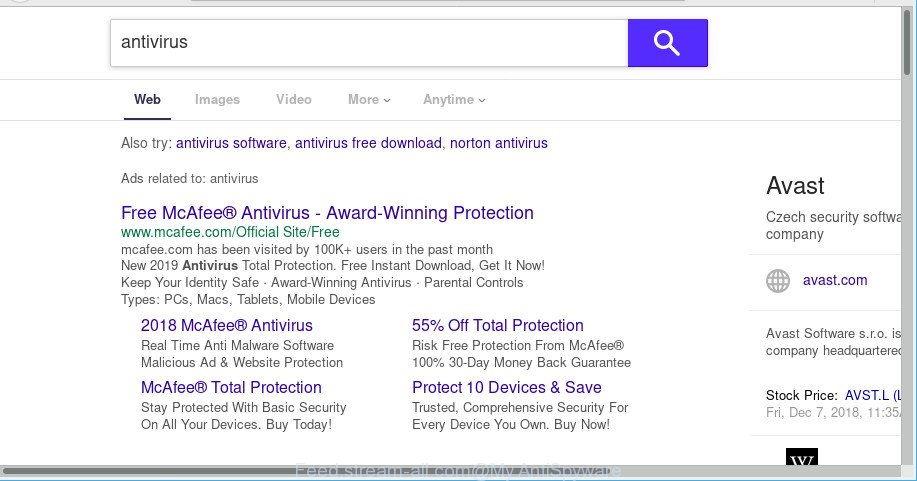Open 55% Off Total Protection sublink

(x=498, y=325)
